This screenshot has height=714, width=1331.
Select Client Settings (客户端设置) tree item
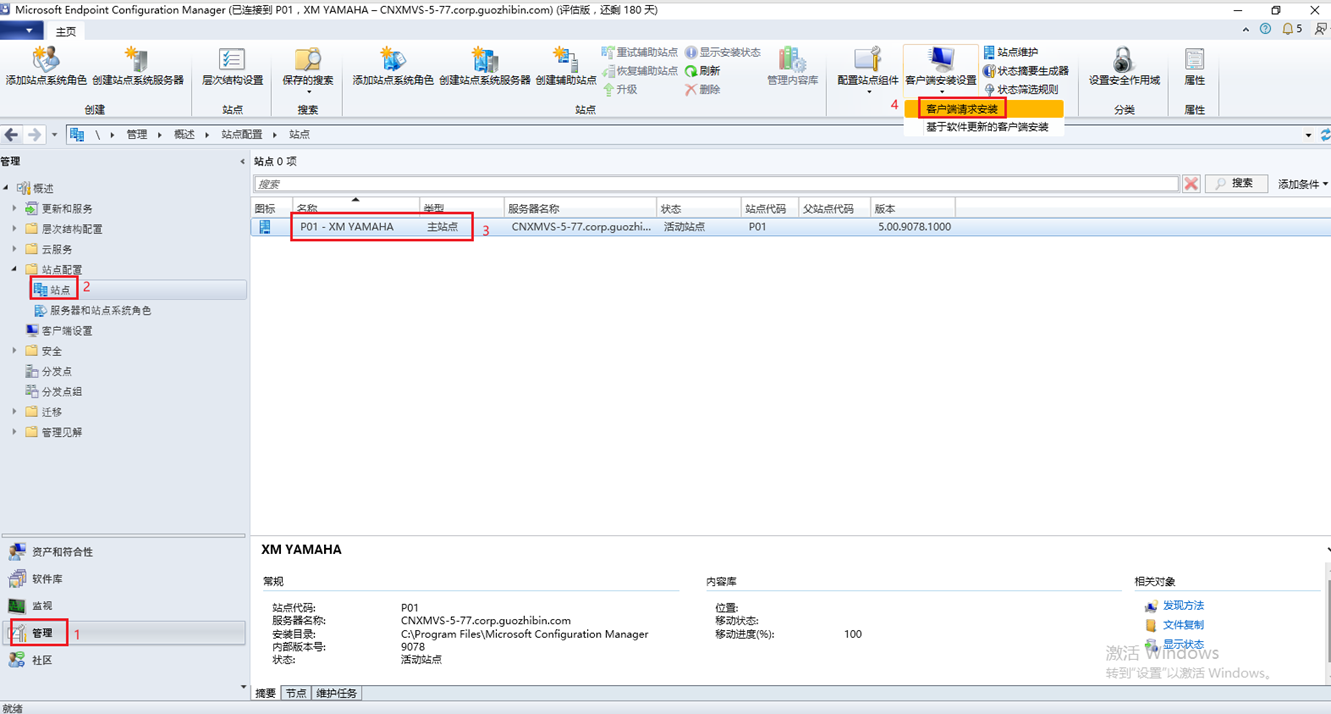point(66,331)
